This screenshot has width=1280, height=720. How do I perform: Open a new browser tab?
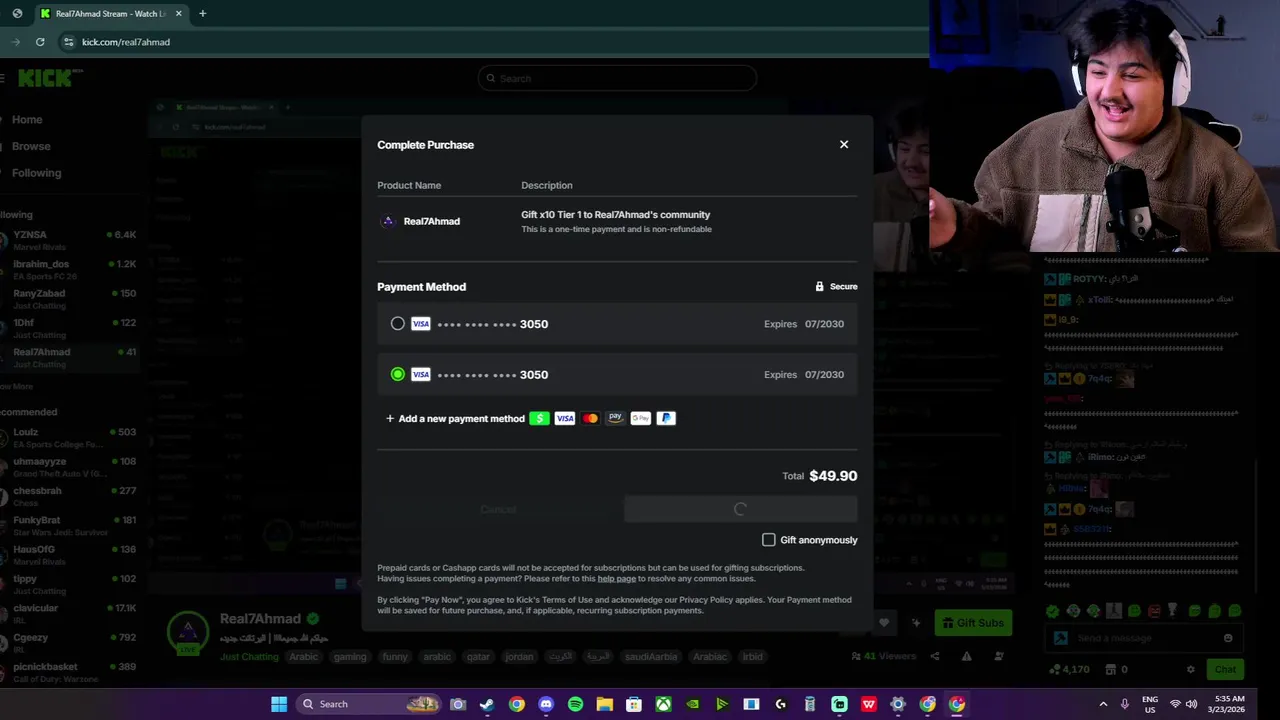click(202, 14)
